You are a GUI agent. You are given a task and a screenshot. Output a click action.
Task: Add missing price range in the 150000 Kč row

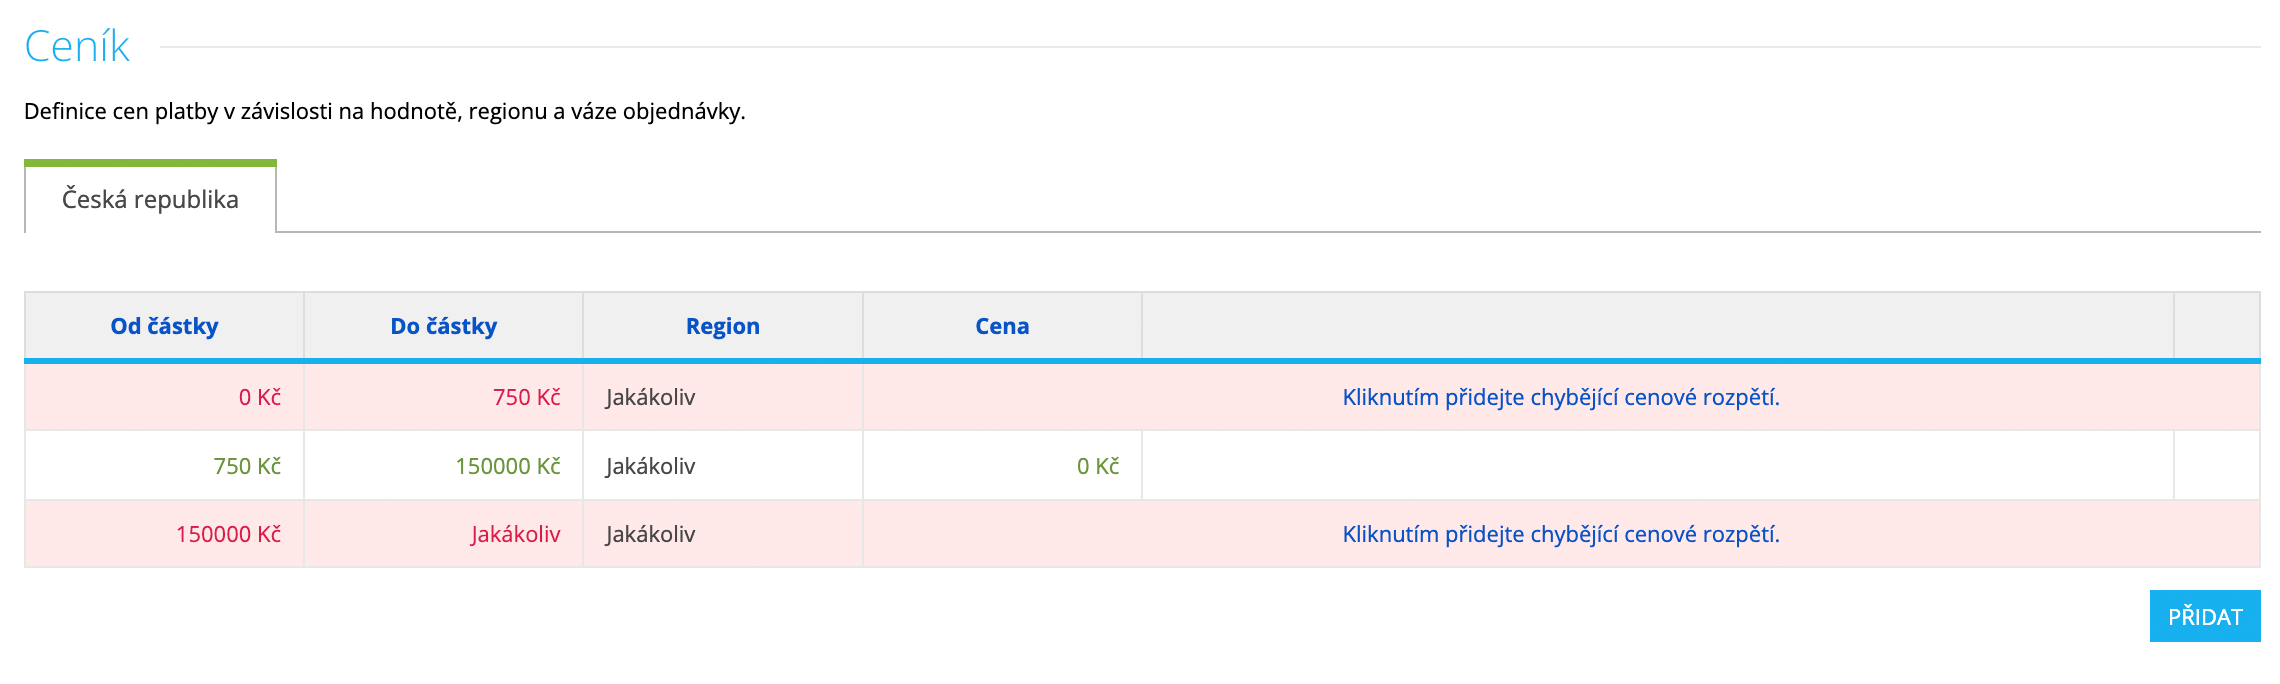tap(1560, 534)
